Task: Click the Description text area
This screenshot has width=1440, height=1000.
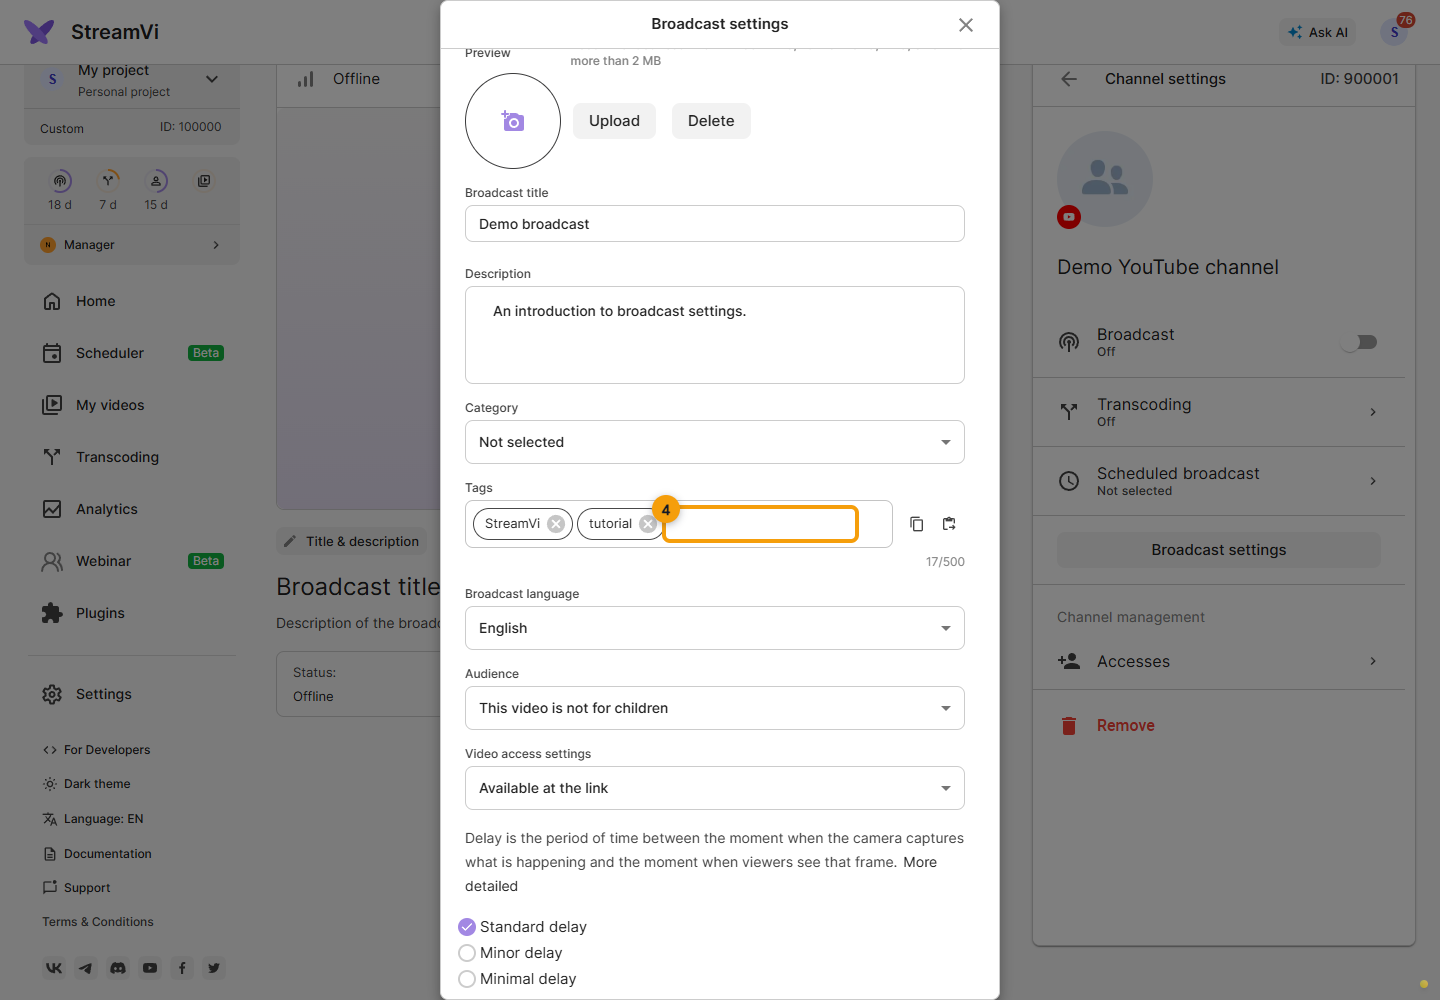Action: tap(715, 335)
